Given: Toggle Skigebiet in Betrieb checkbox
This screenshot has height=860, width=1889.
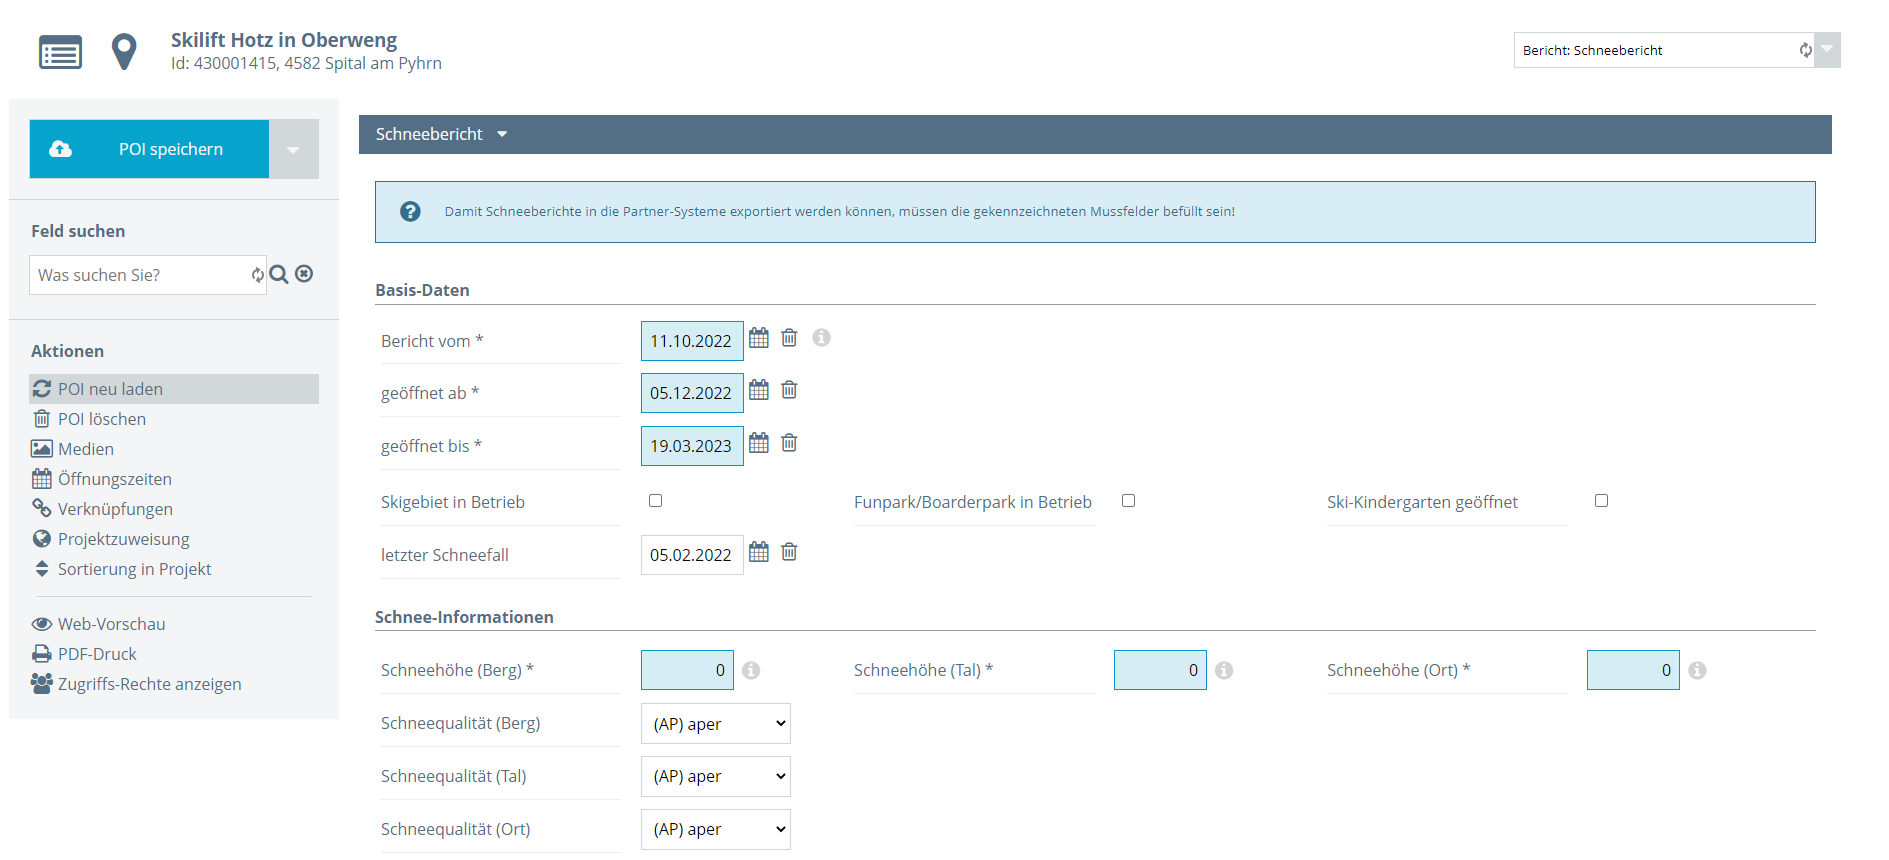Looking at the screenshot, I should [x=655, y=501].
